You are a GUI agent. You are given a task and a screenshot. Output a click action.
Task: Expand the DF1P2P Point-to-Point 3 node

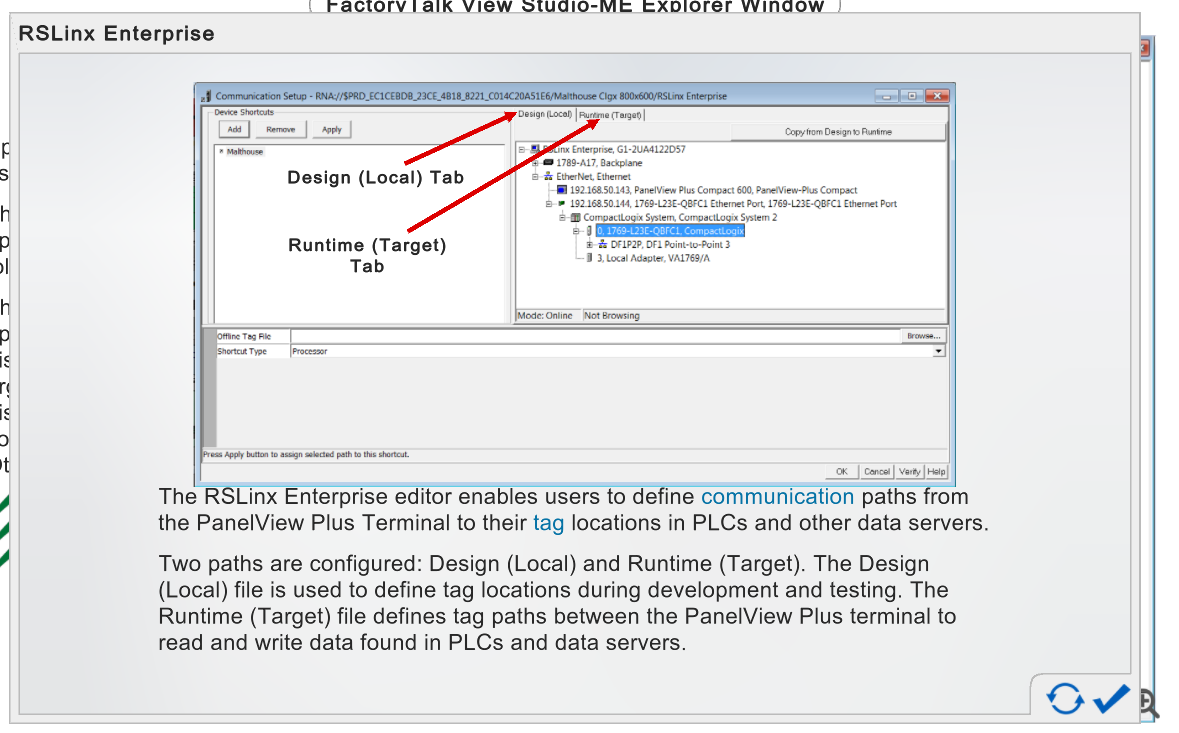[590, 244]
